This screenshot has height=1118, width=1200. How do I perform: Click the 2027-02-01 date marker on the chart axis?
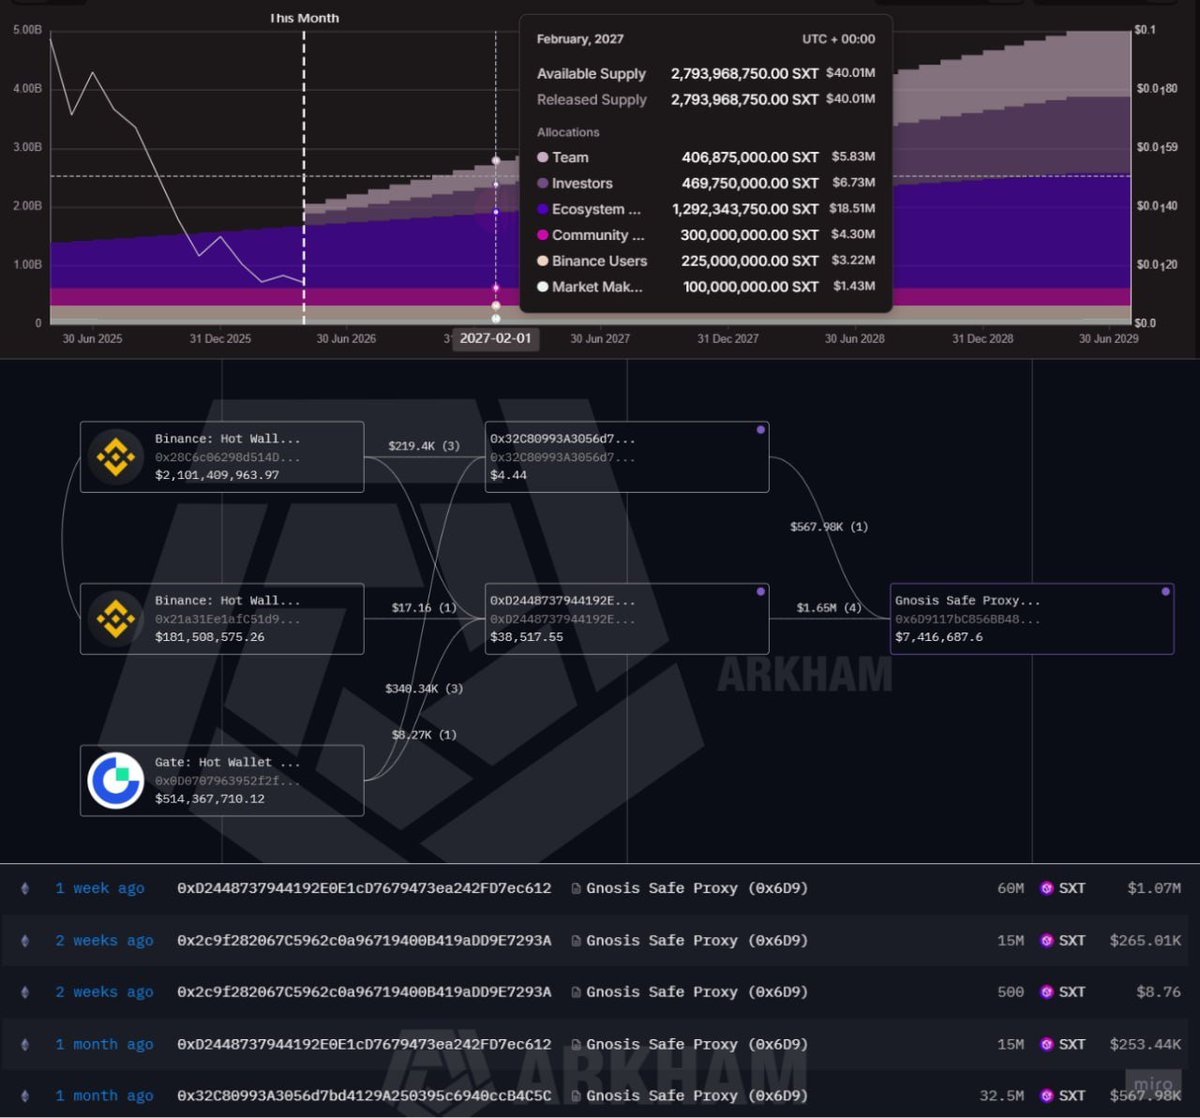coord(496,338)
